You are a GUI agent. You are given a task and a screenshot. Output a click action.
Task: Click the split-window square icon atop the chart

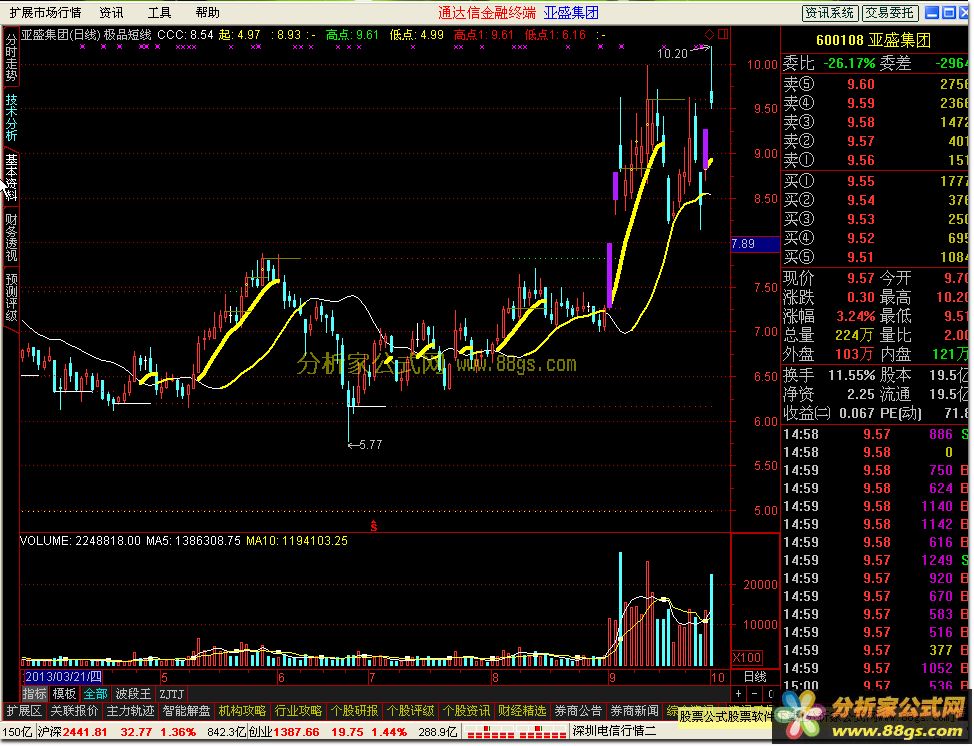[722, 34]
